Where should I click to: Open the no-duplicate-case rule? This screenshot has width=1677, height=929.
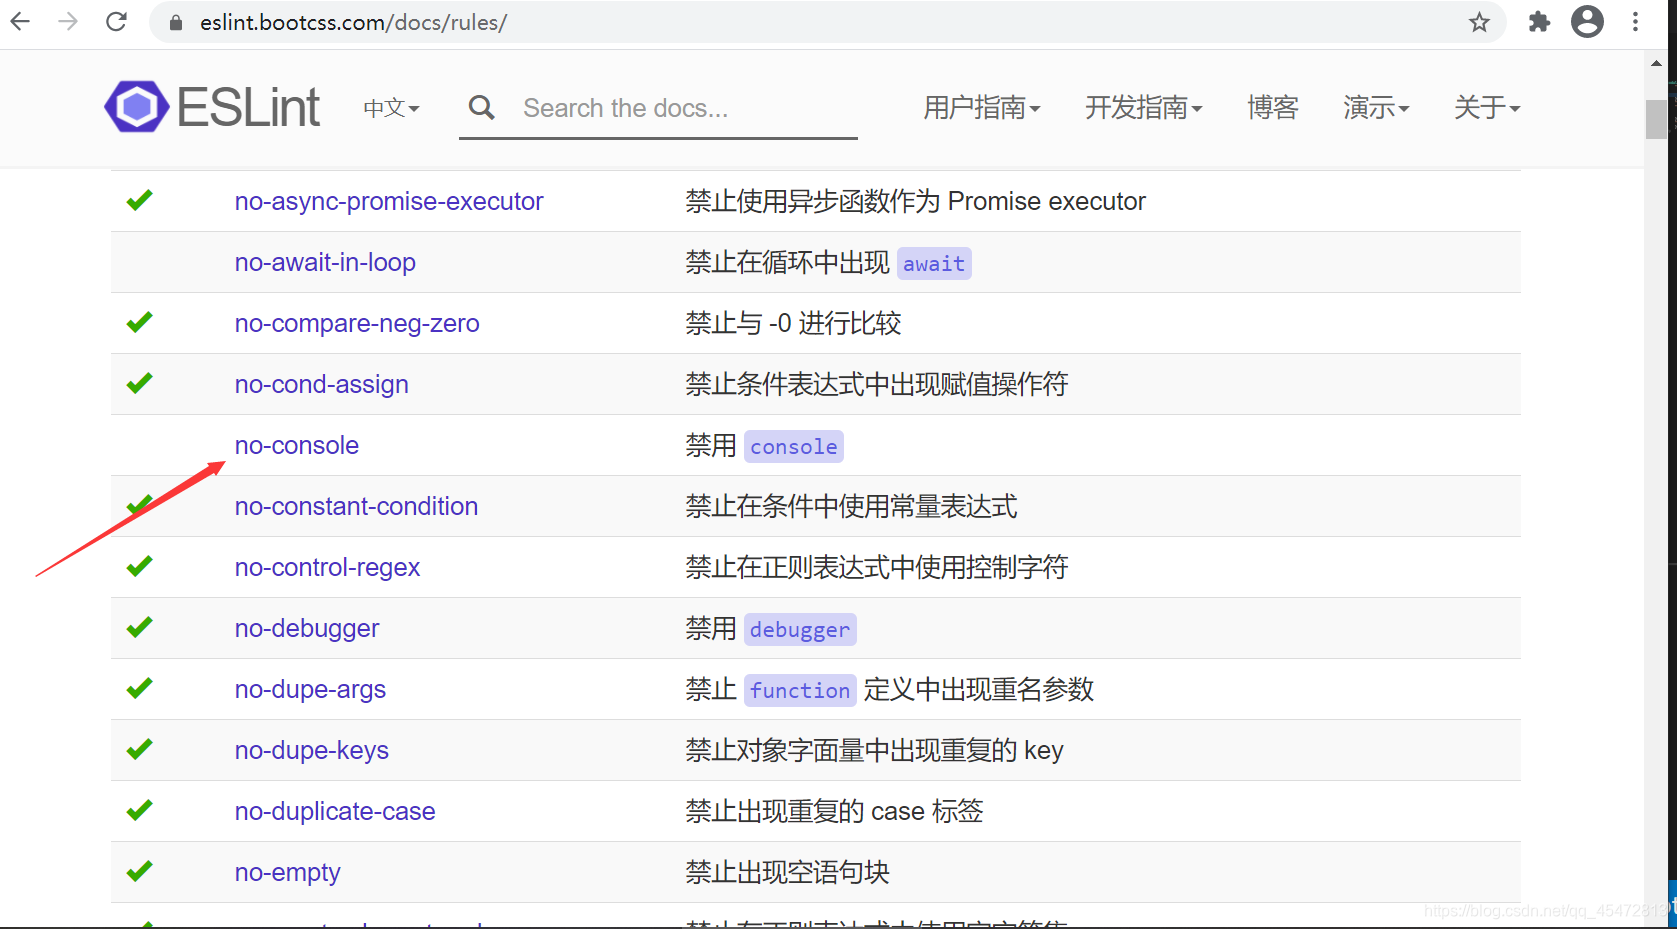335,811
